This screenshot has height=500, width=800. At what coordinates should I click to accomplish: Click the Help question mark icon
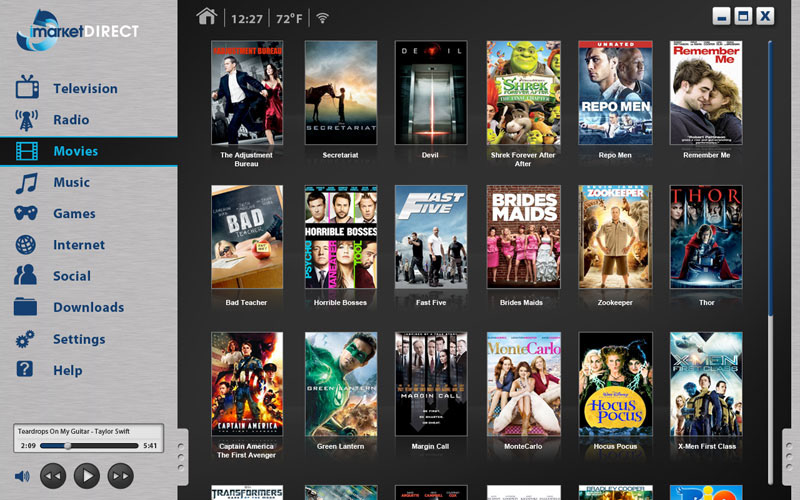pyautogui.click(x=24, y=369)
